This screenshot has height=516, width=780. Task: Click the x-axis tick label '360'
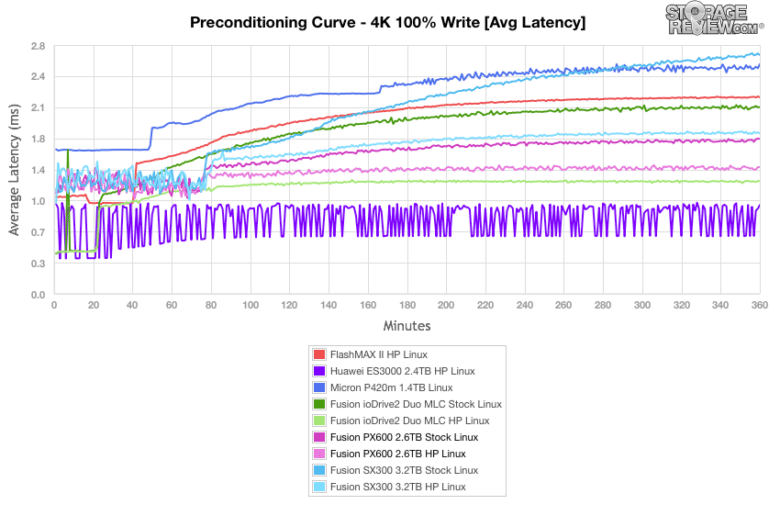click(760, 305)
